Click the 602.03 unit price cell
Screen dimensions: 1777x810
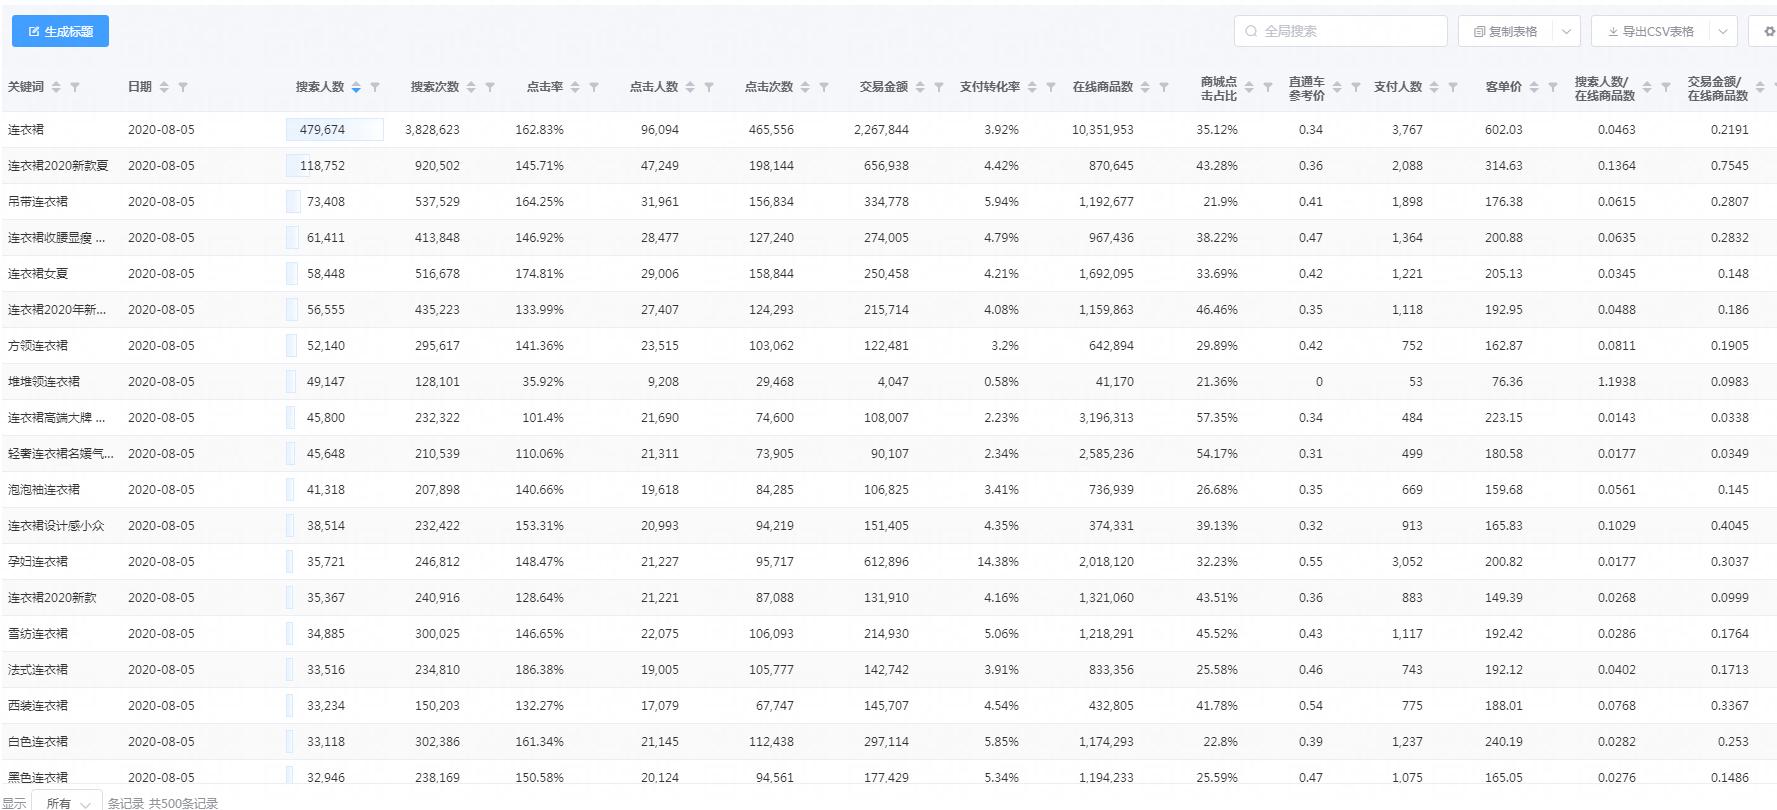1504,130
